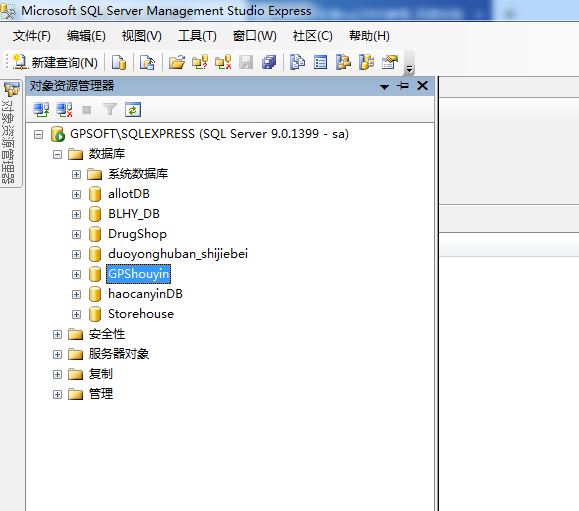Click the Properties window icon in toolbar
Screen dimensions: 579x511
coord(390,62)
